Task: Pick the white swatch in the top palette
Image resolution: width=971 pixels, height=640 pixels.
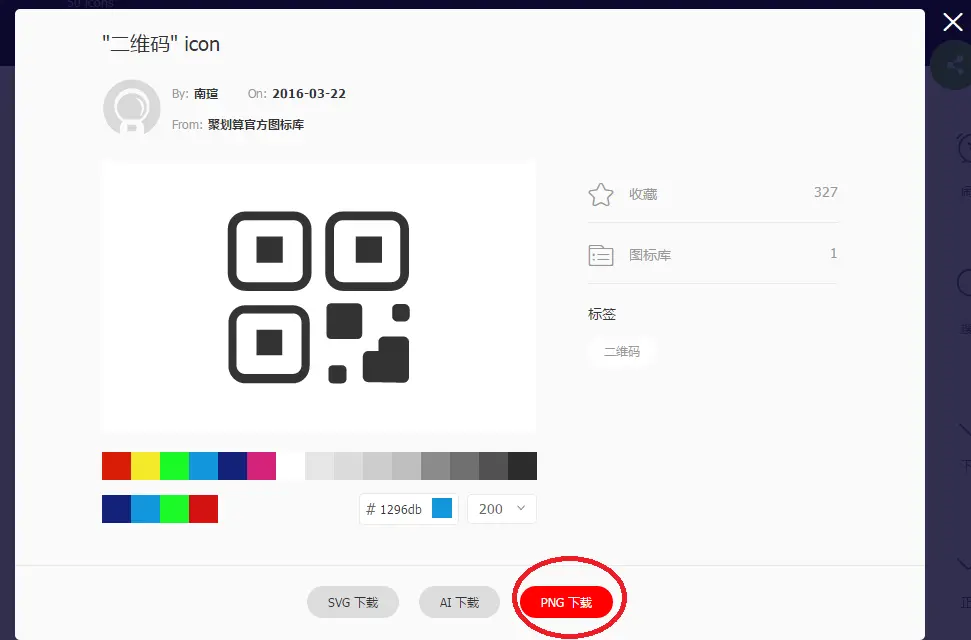Action: (x=290, y=466)
